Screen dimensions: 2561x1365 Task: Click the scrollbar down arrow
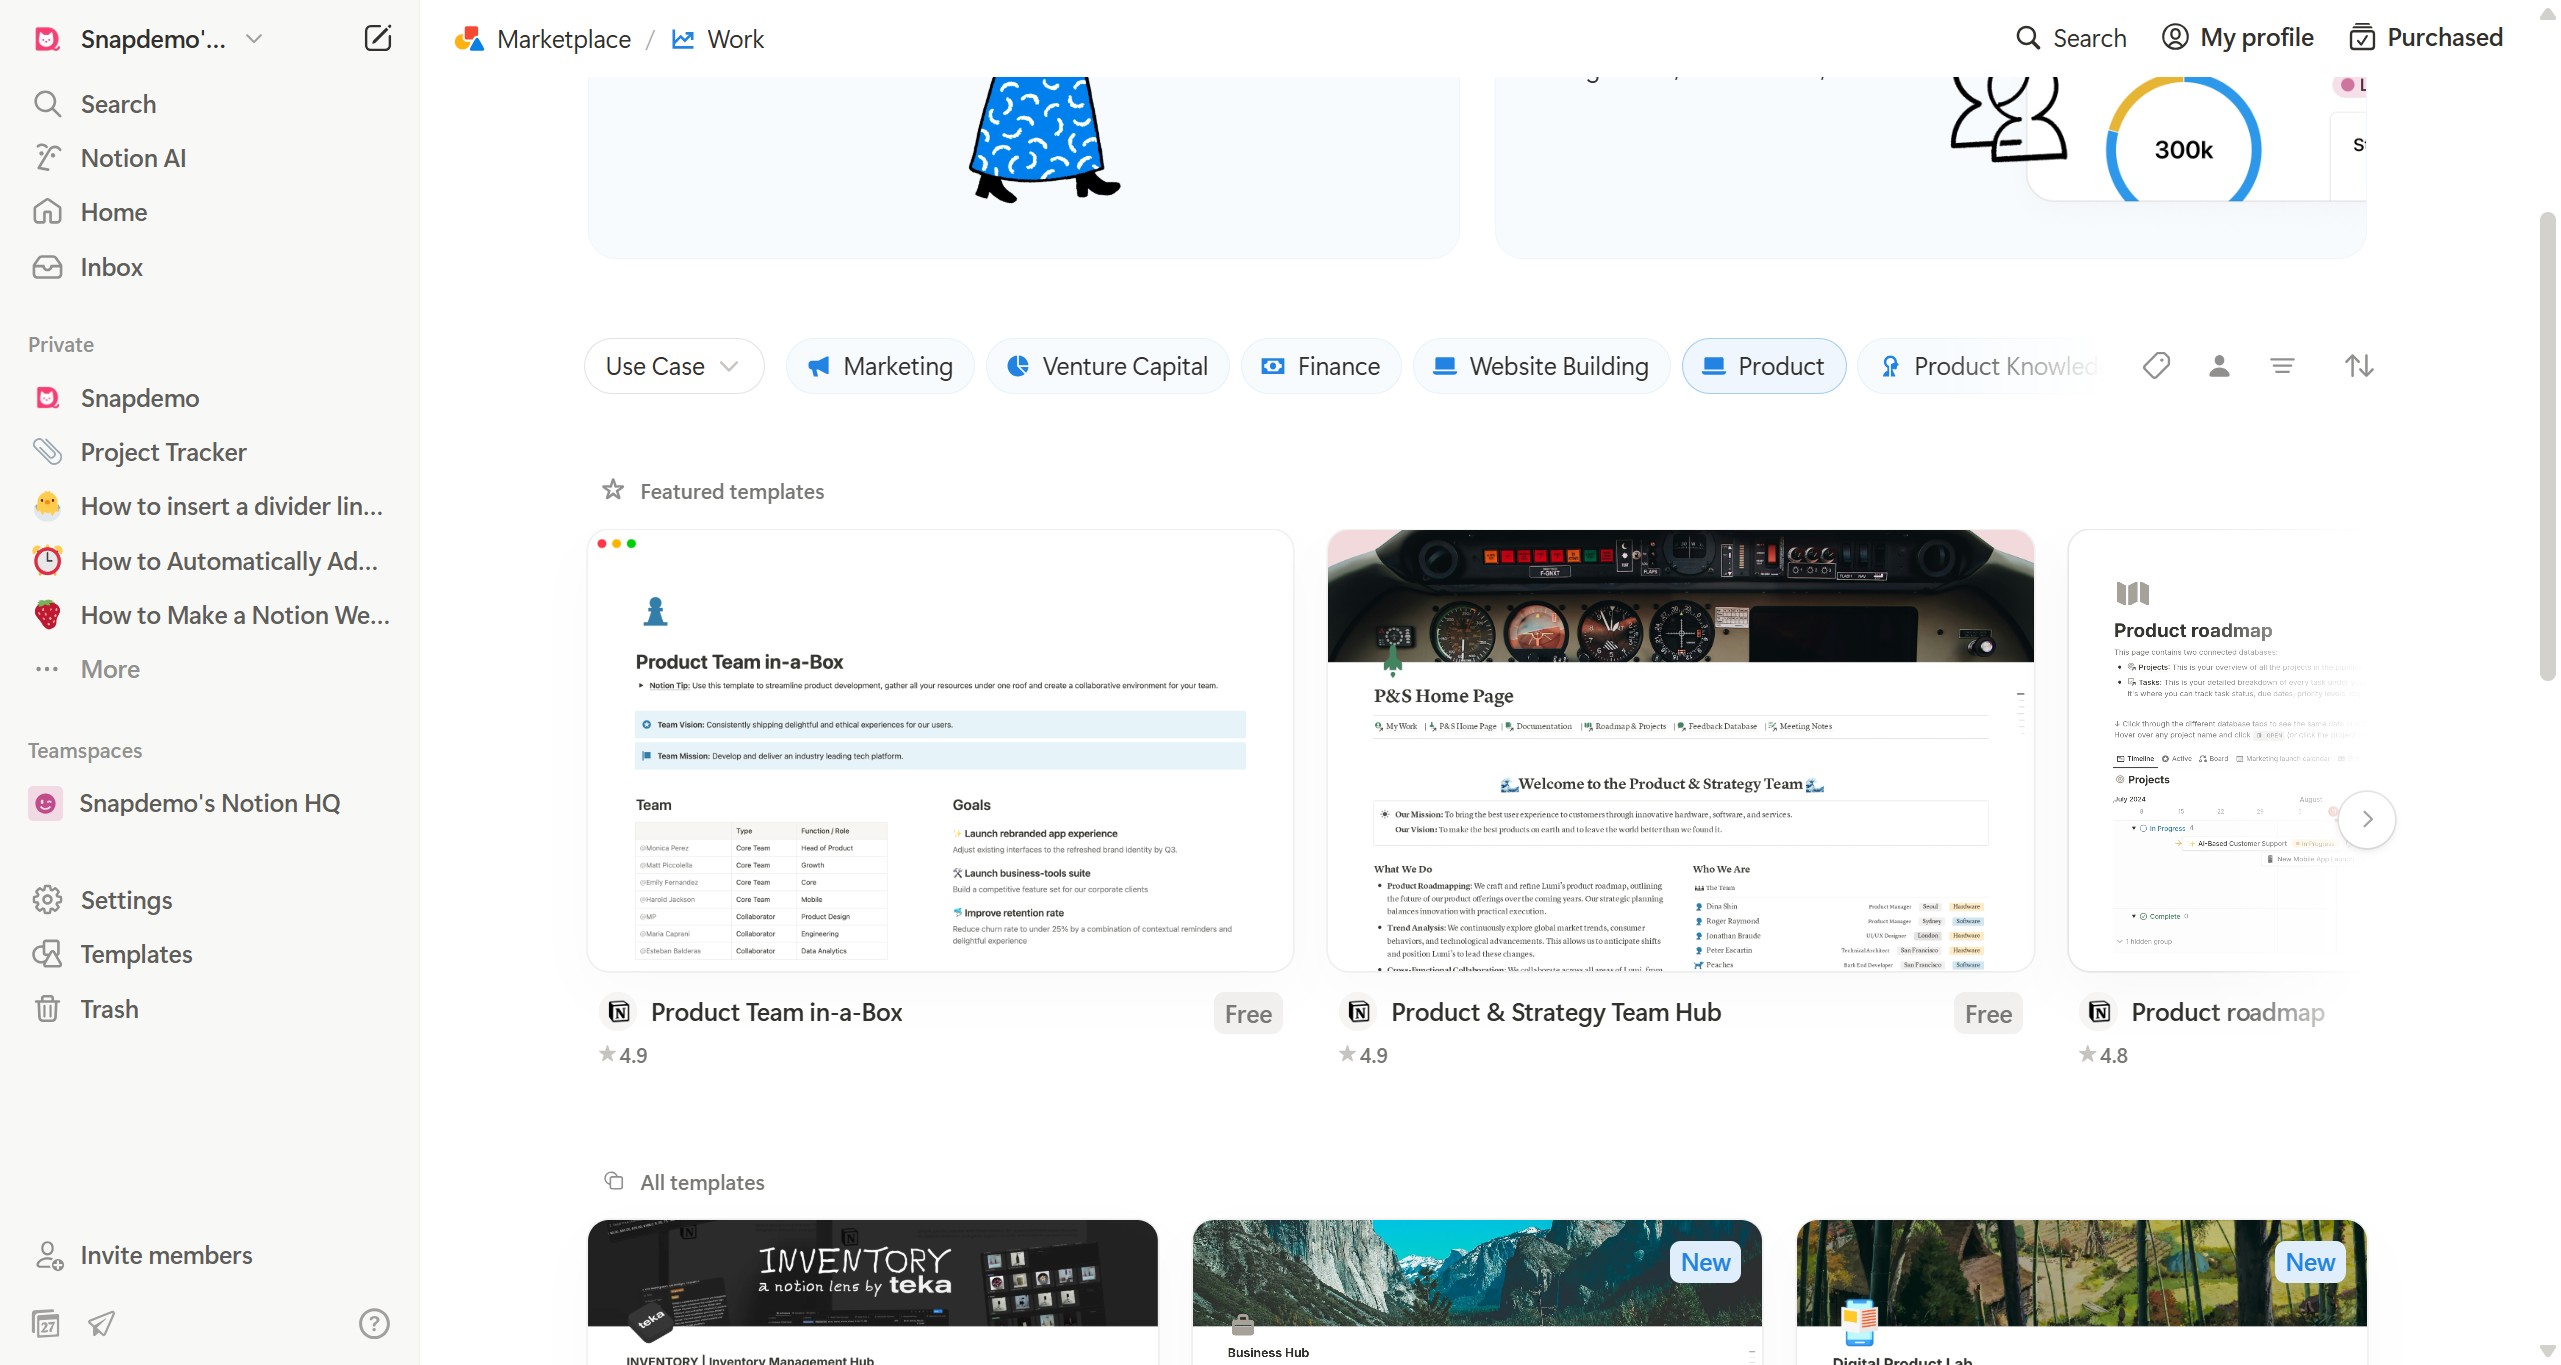coord(2547,1351)
